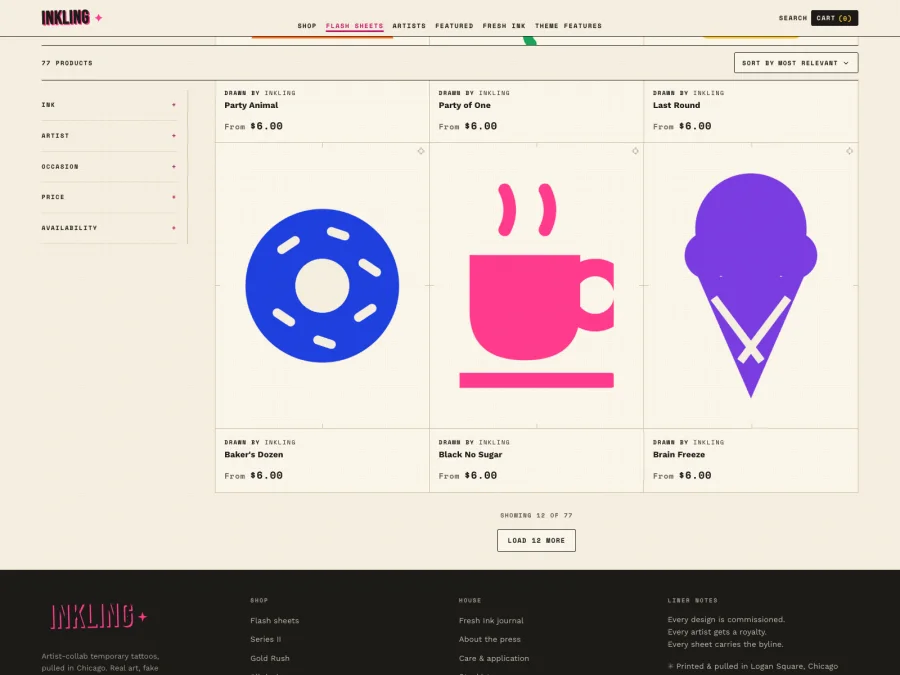This screenshot has width=900, height=675.
Task: Click the Showing 12 of 77 text
Action: tap(536, 515)
